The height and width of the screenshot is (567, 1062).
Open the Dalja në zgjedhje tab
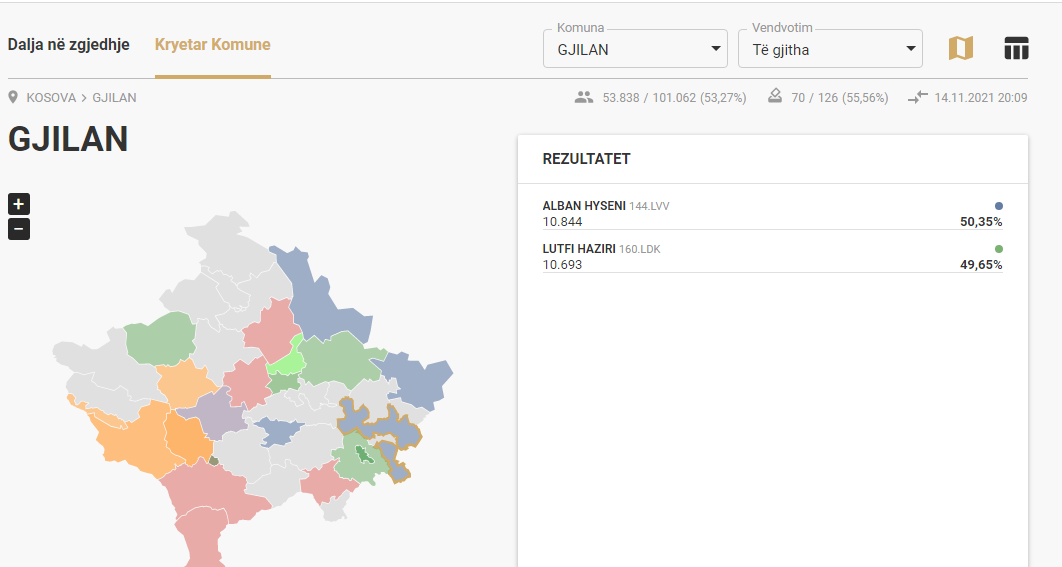click(68, 45)
